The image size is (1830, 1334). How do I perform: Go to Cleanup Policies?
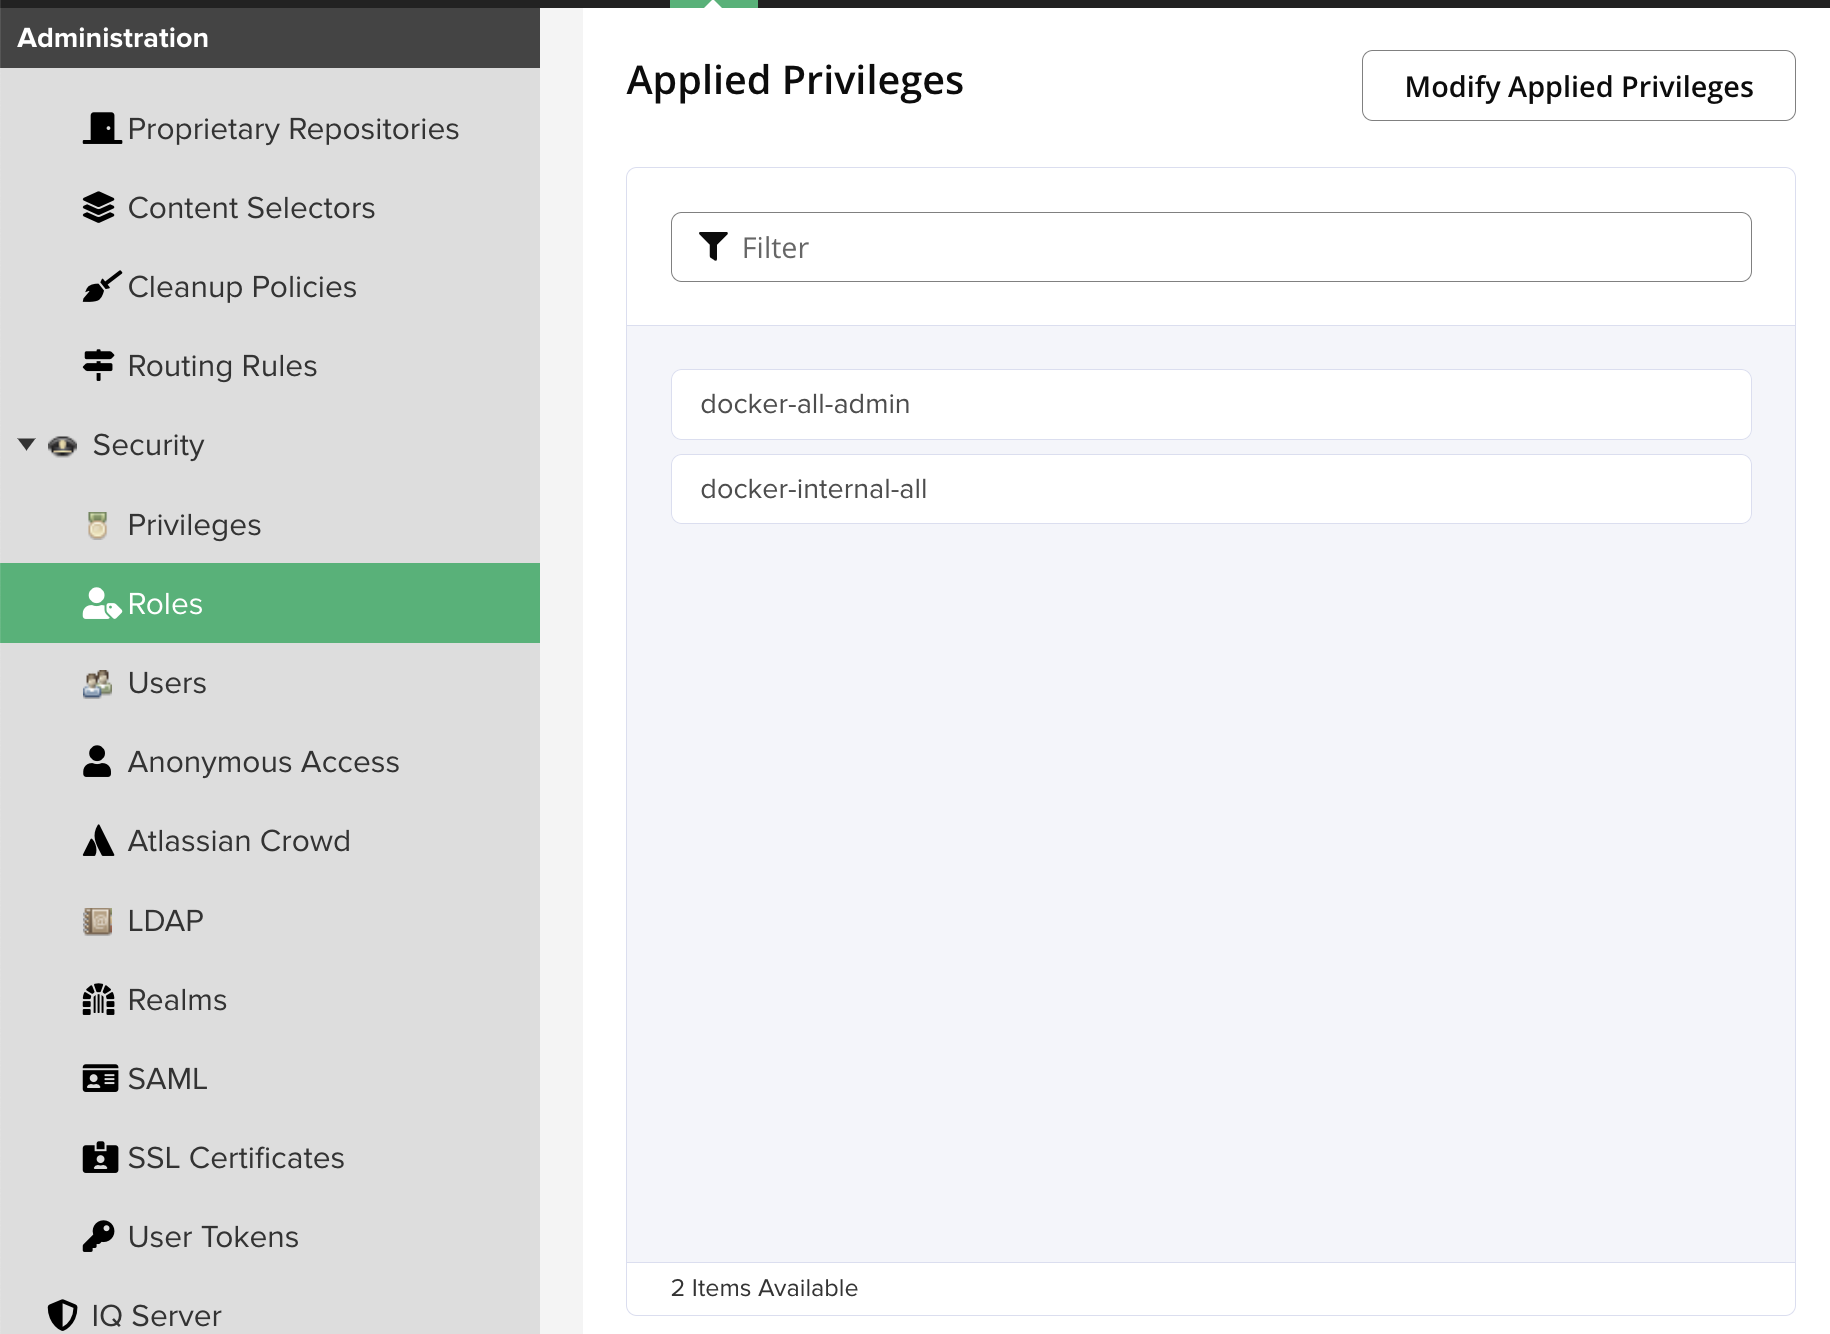click(242, 286)
